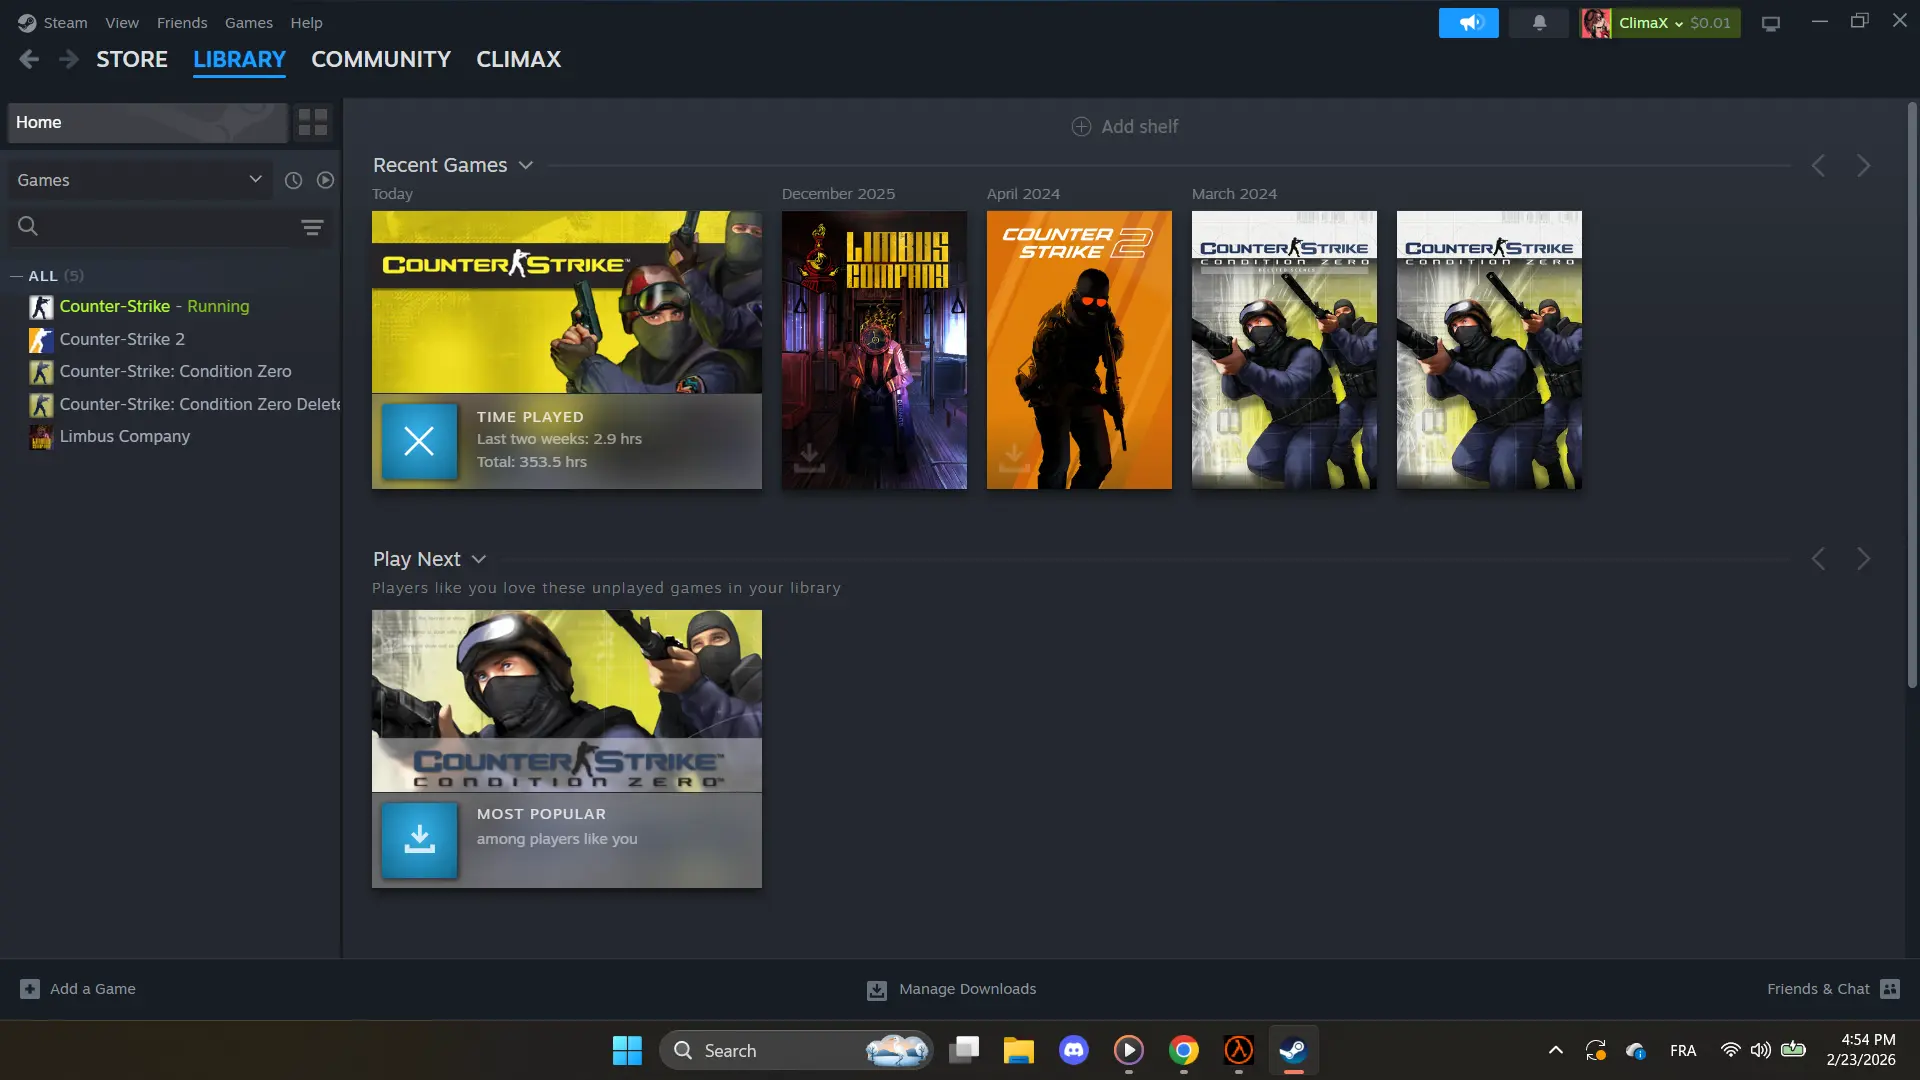Go forward with the right arrow navigation icon

(x=68, y=60)
